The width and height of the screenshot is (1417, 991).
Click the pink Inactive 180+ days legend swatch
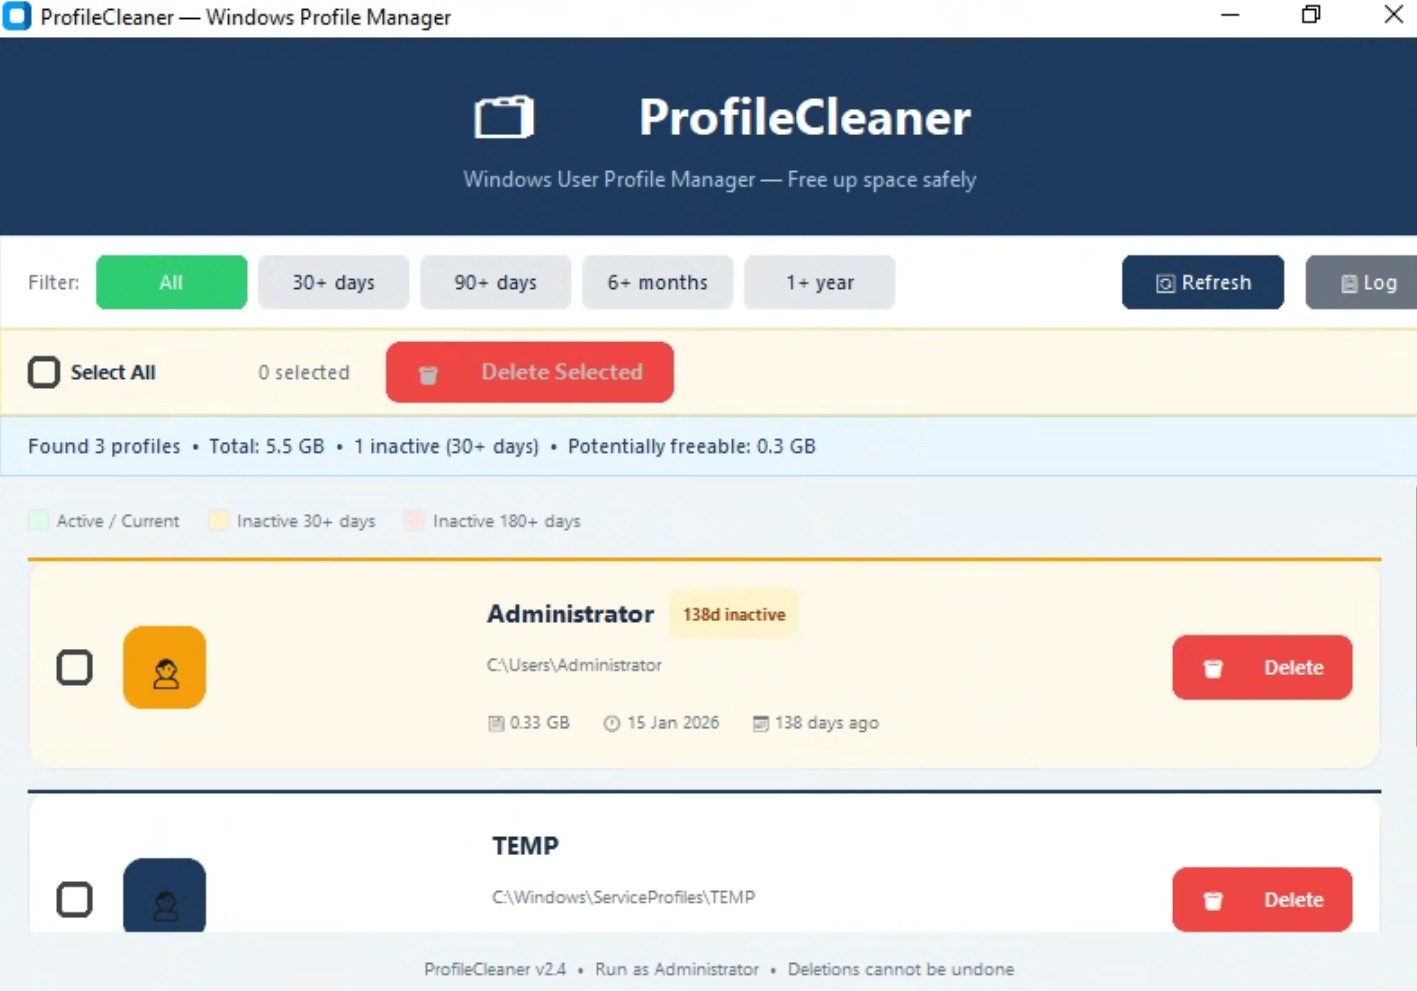pos(414,520)
